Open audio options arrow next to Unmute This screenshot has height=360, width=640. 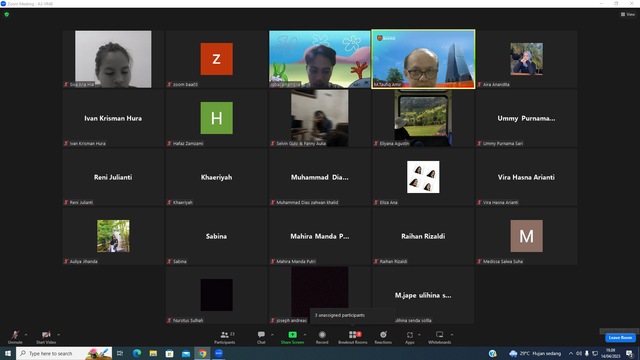coord(26,335)
